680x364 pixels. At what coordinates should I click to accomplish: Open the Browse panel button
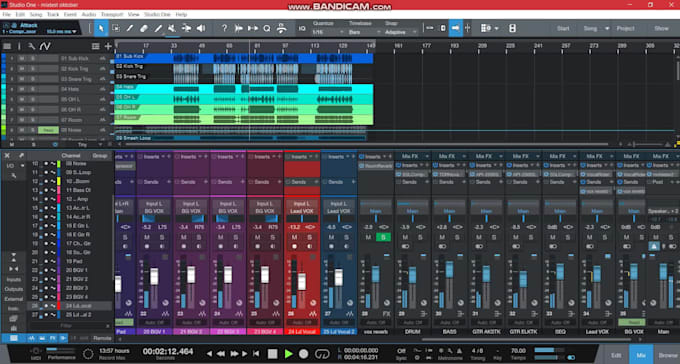coord(667,355)
